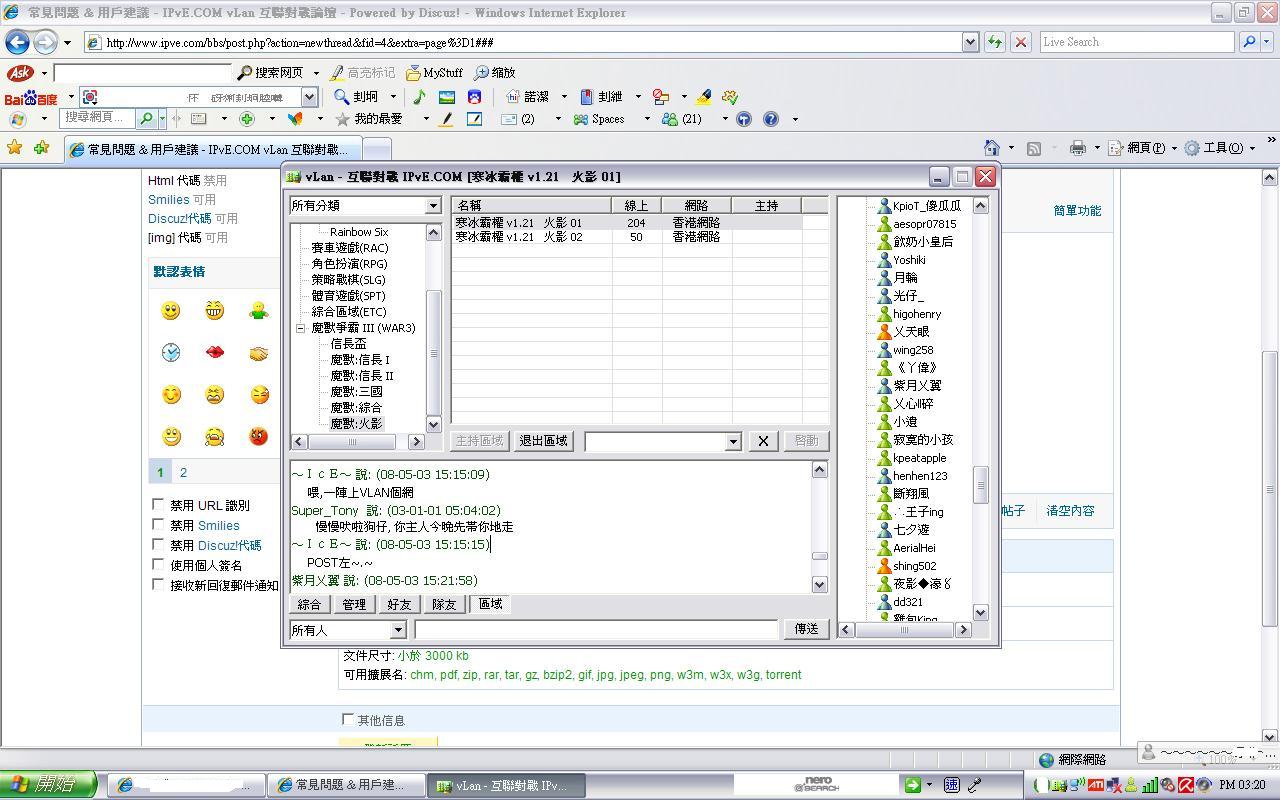
Task: Click the 退出區域 button
Action: [x=543, y=441]
